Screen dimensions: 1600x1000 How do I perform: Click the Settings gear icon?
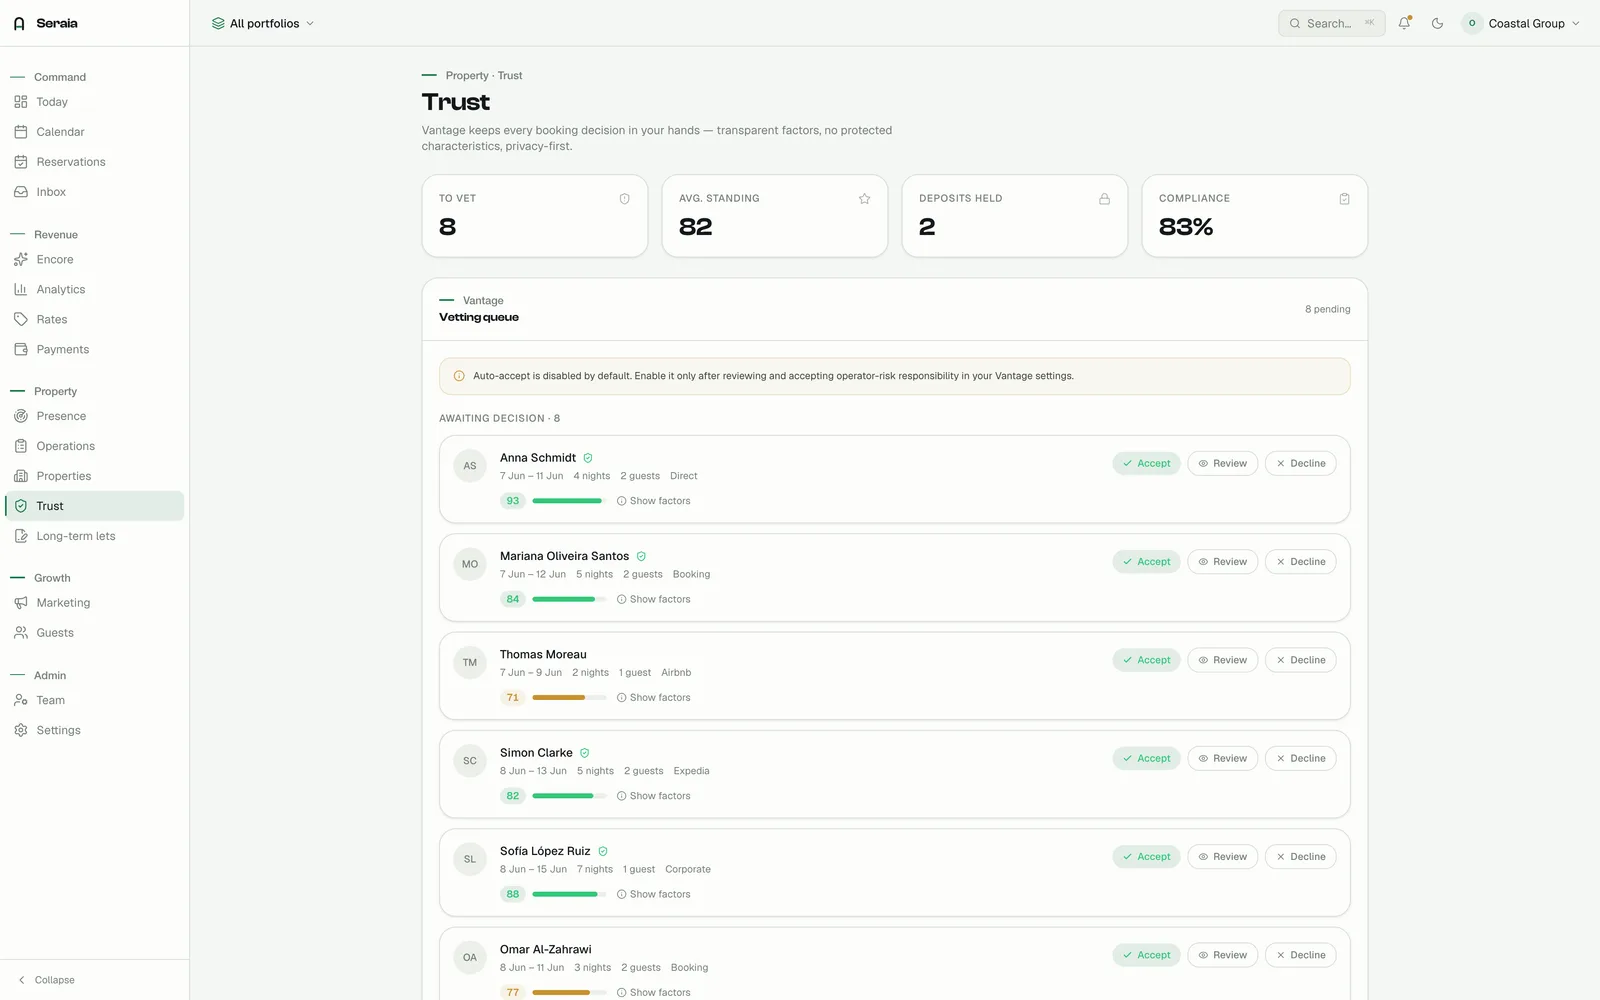point(21,730)
